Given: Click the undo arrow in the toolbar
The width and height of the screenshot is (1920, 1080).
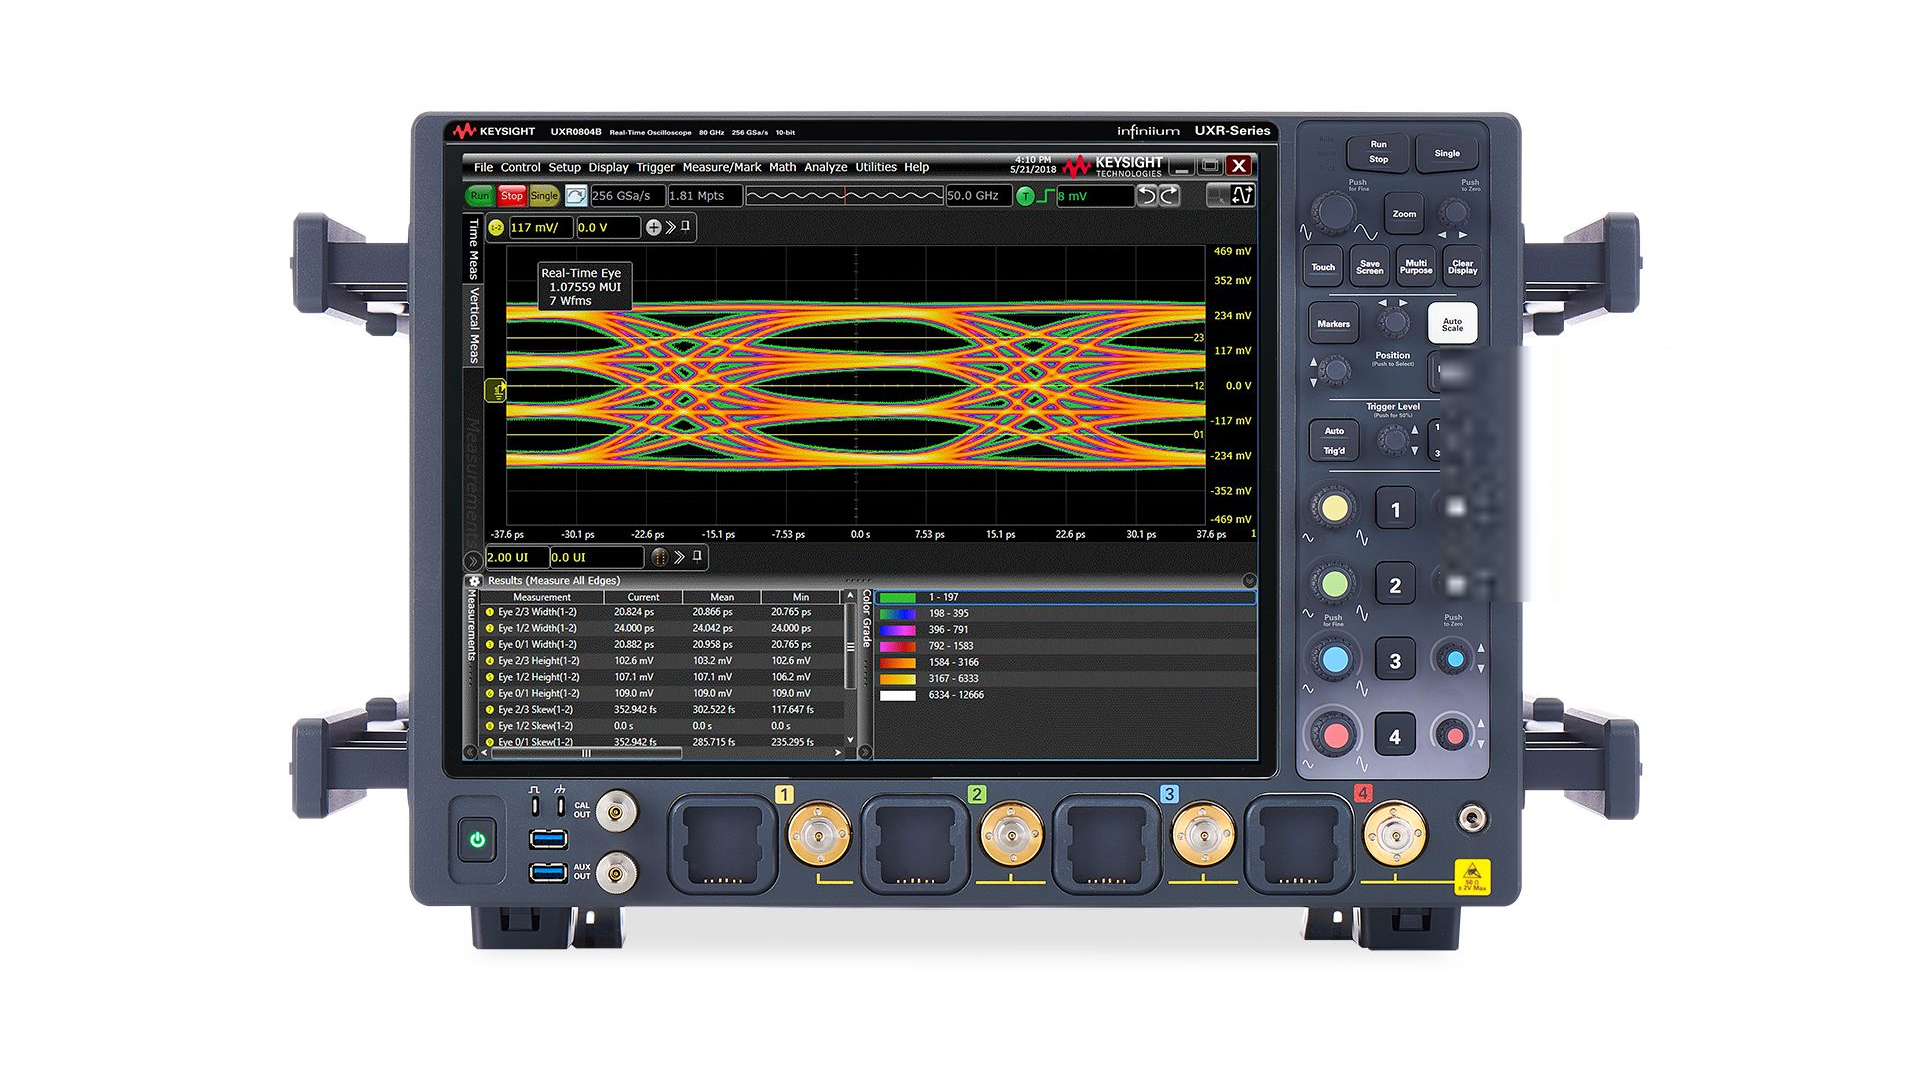Looking at the screenshot, I should pyautogui.click(x=1147, y=196).
